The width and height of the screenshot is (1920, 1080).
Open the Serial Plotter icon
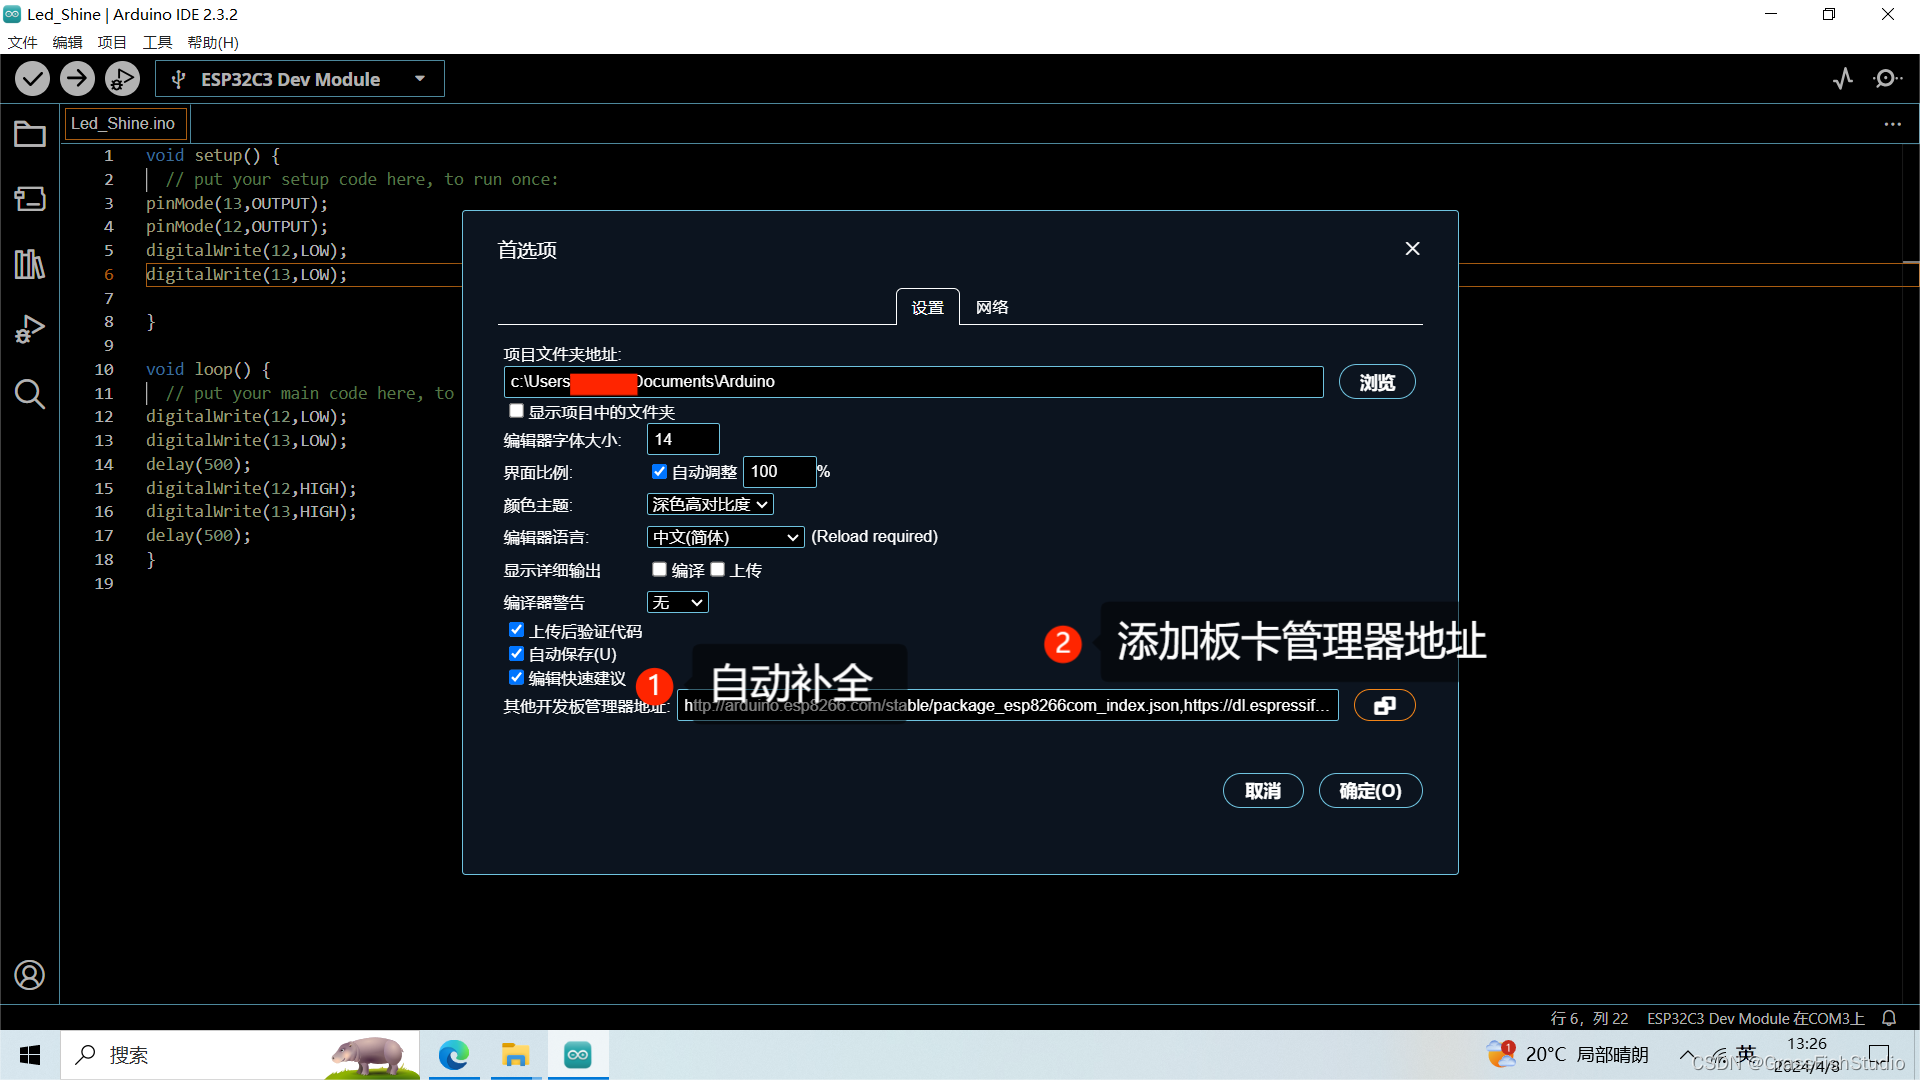tap(1843, 78)
